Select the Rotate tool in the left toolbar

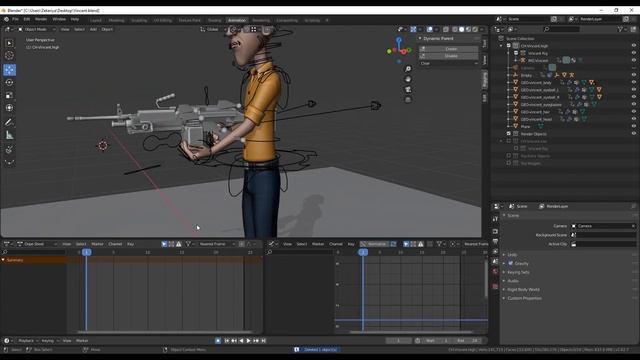[9, 83]
